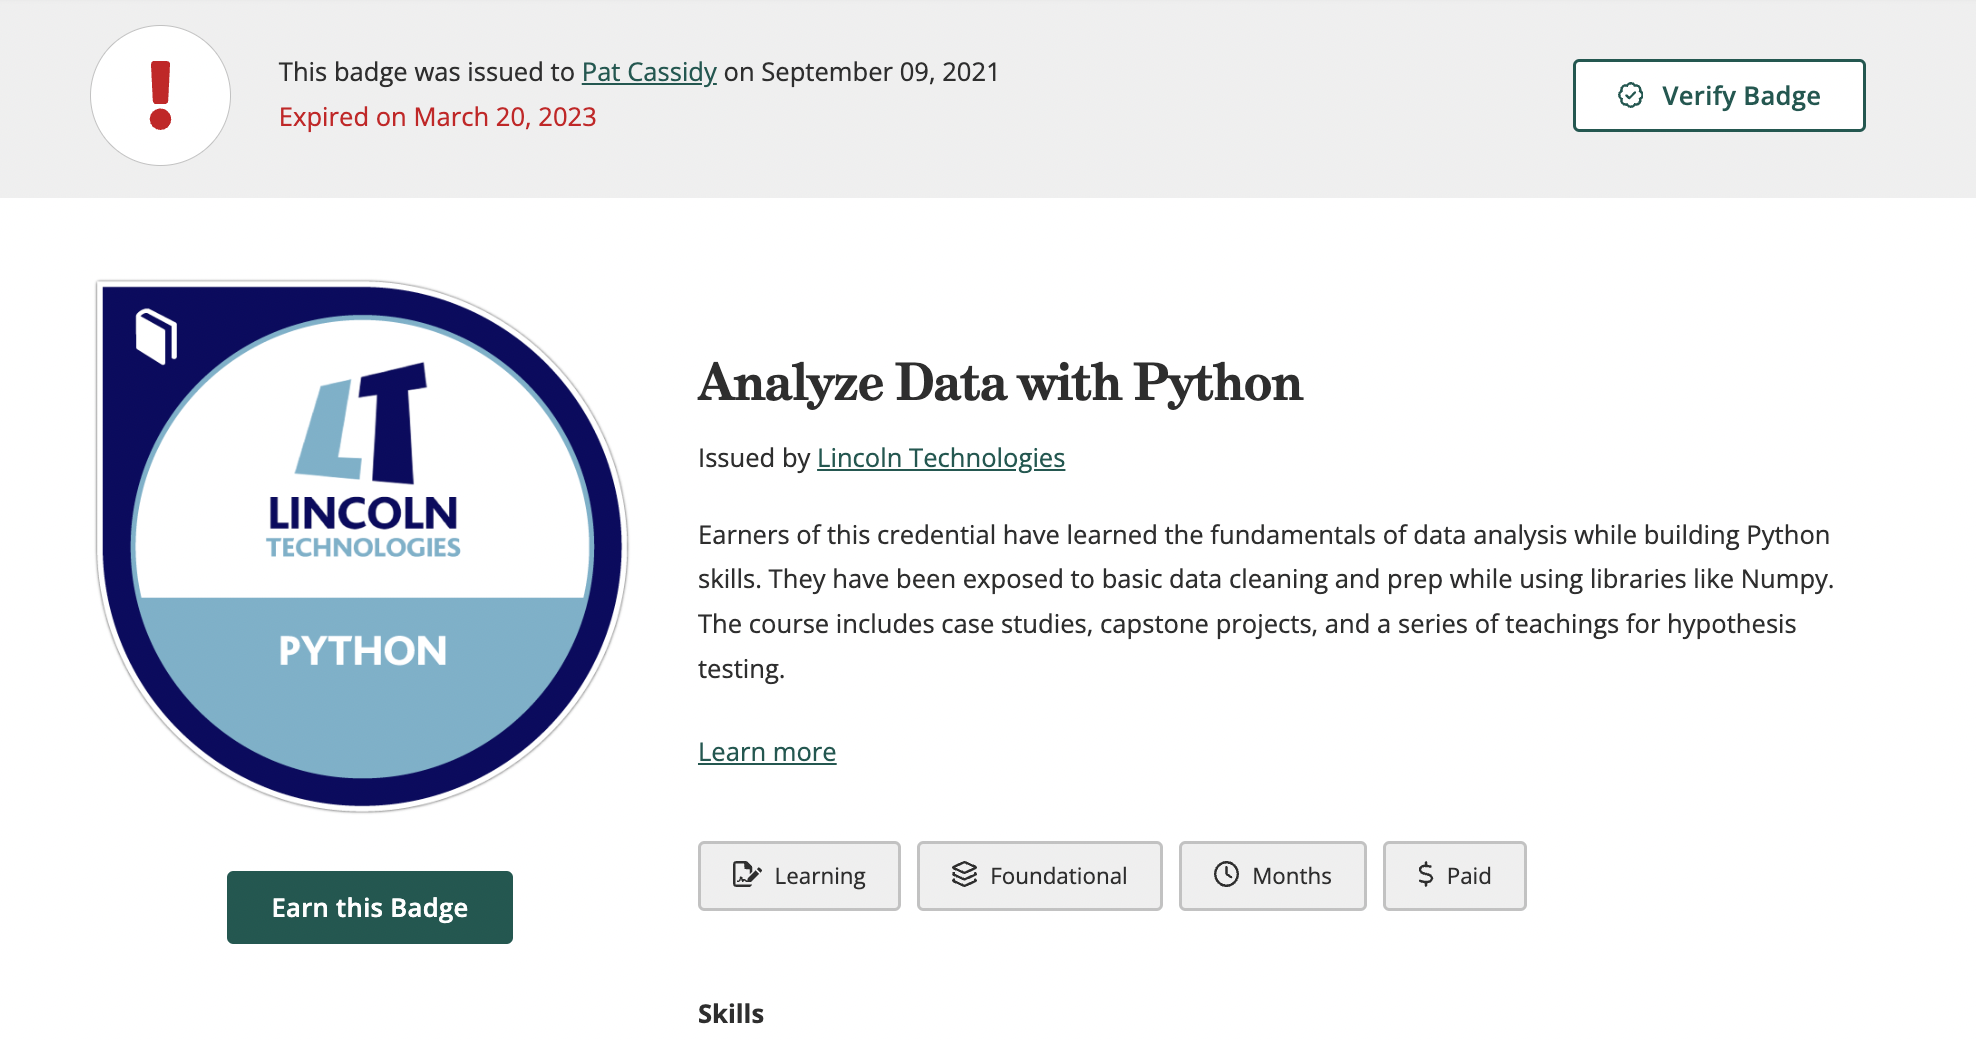This screenshot has height=1040, width=1976.
Task: Follow the Learn more link
Action: pos(766,752)
